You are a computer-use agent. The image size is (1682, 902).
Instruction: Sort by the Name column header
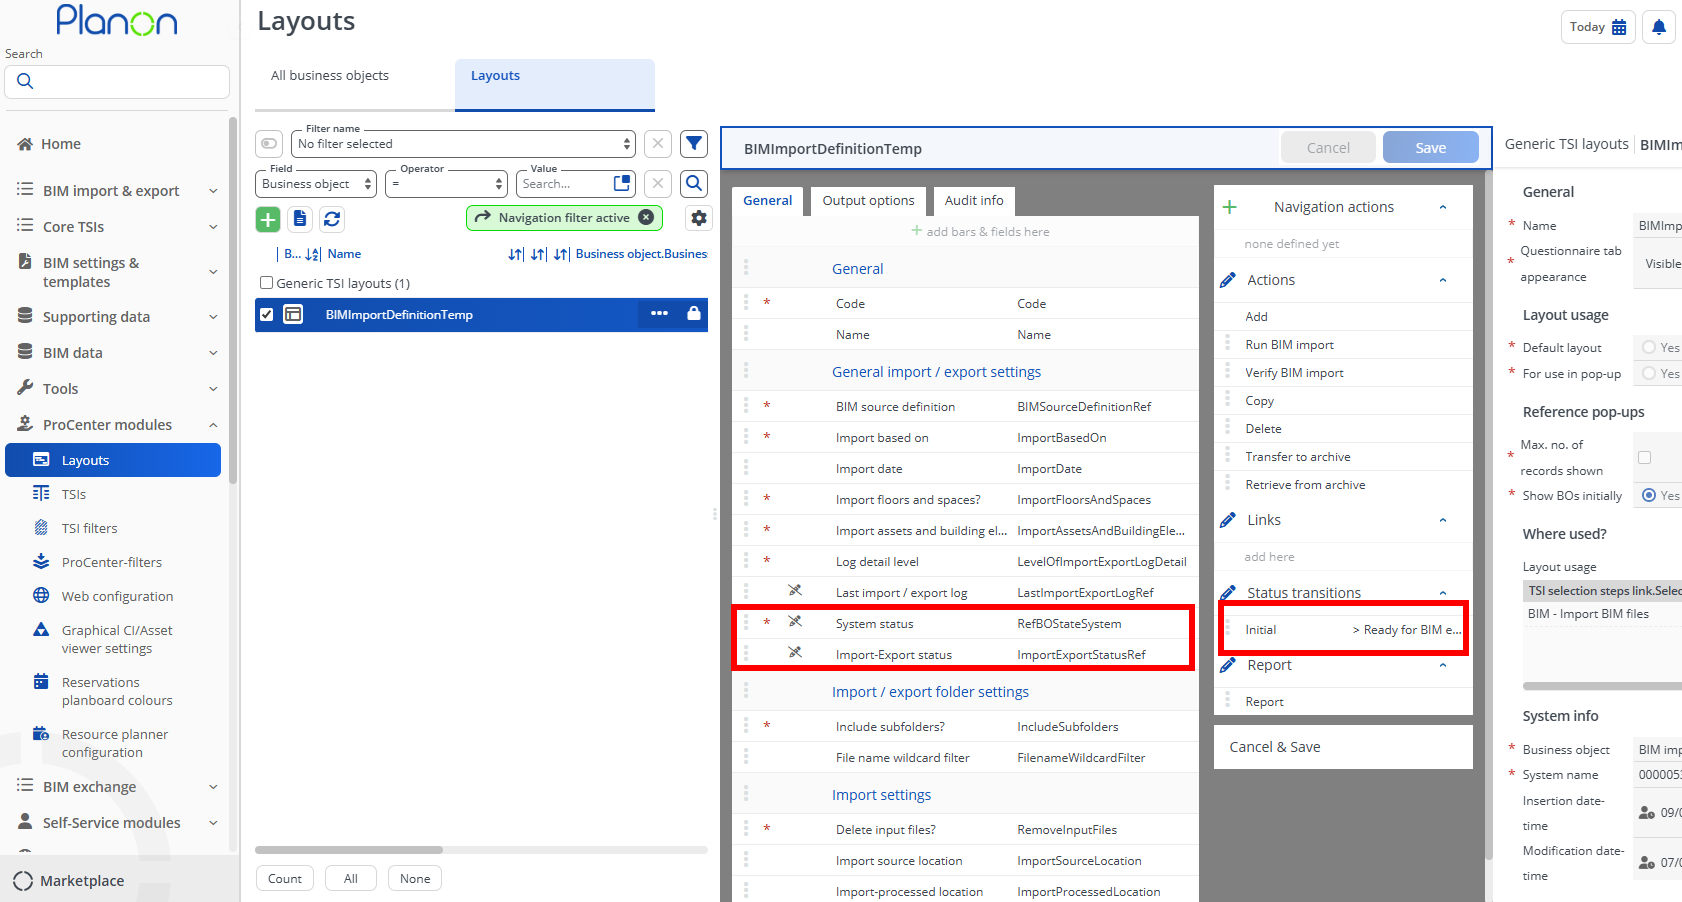[344, 254]
